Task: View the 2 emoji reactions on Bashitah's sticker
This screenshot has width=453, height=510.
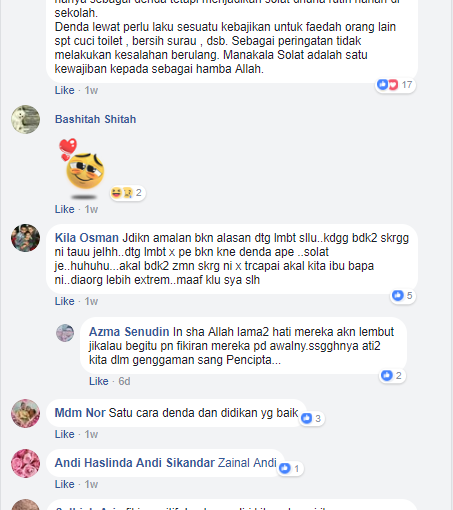Action: coord(128,193)
